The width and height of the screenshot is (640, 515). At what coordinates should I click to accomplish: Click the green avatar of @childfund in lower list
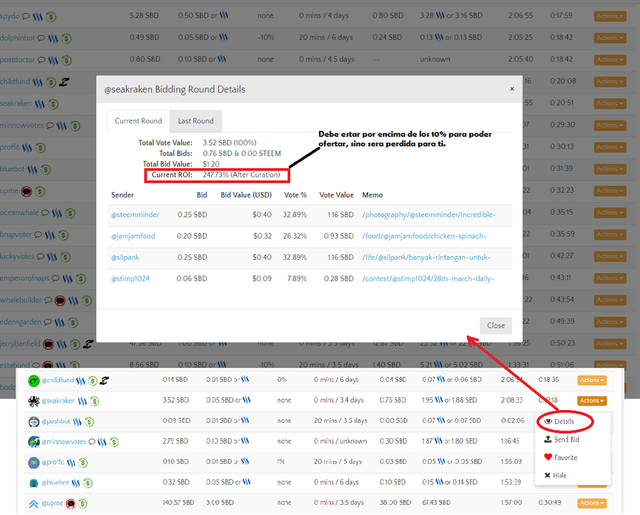33,381
